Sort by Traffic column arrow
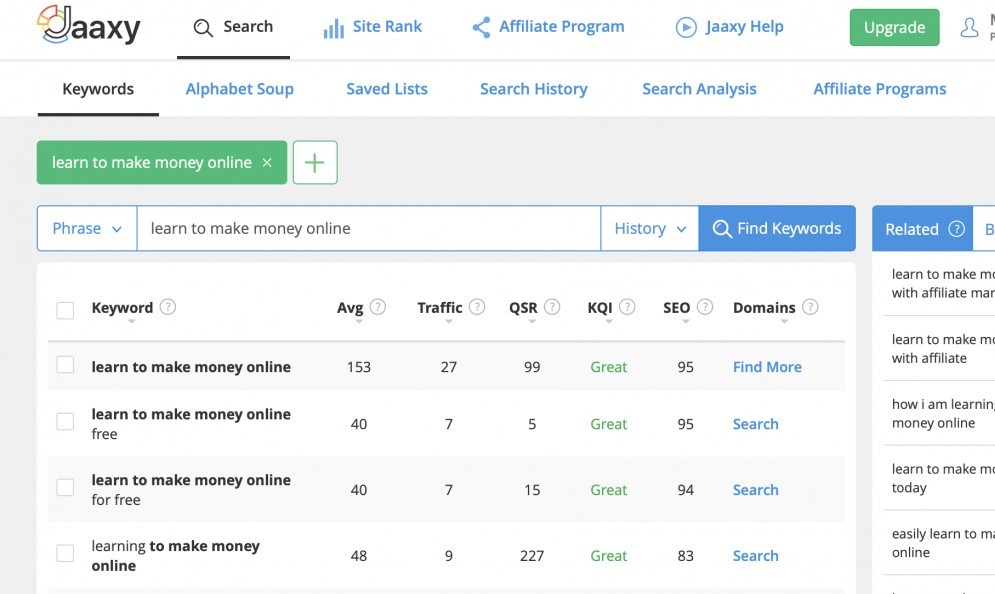 coord(449,322)
